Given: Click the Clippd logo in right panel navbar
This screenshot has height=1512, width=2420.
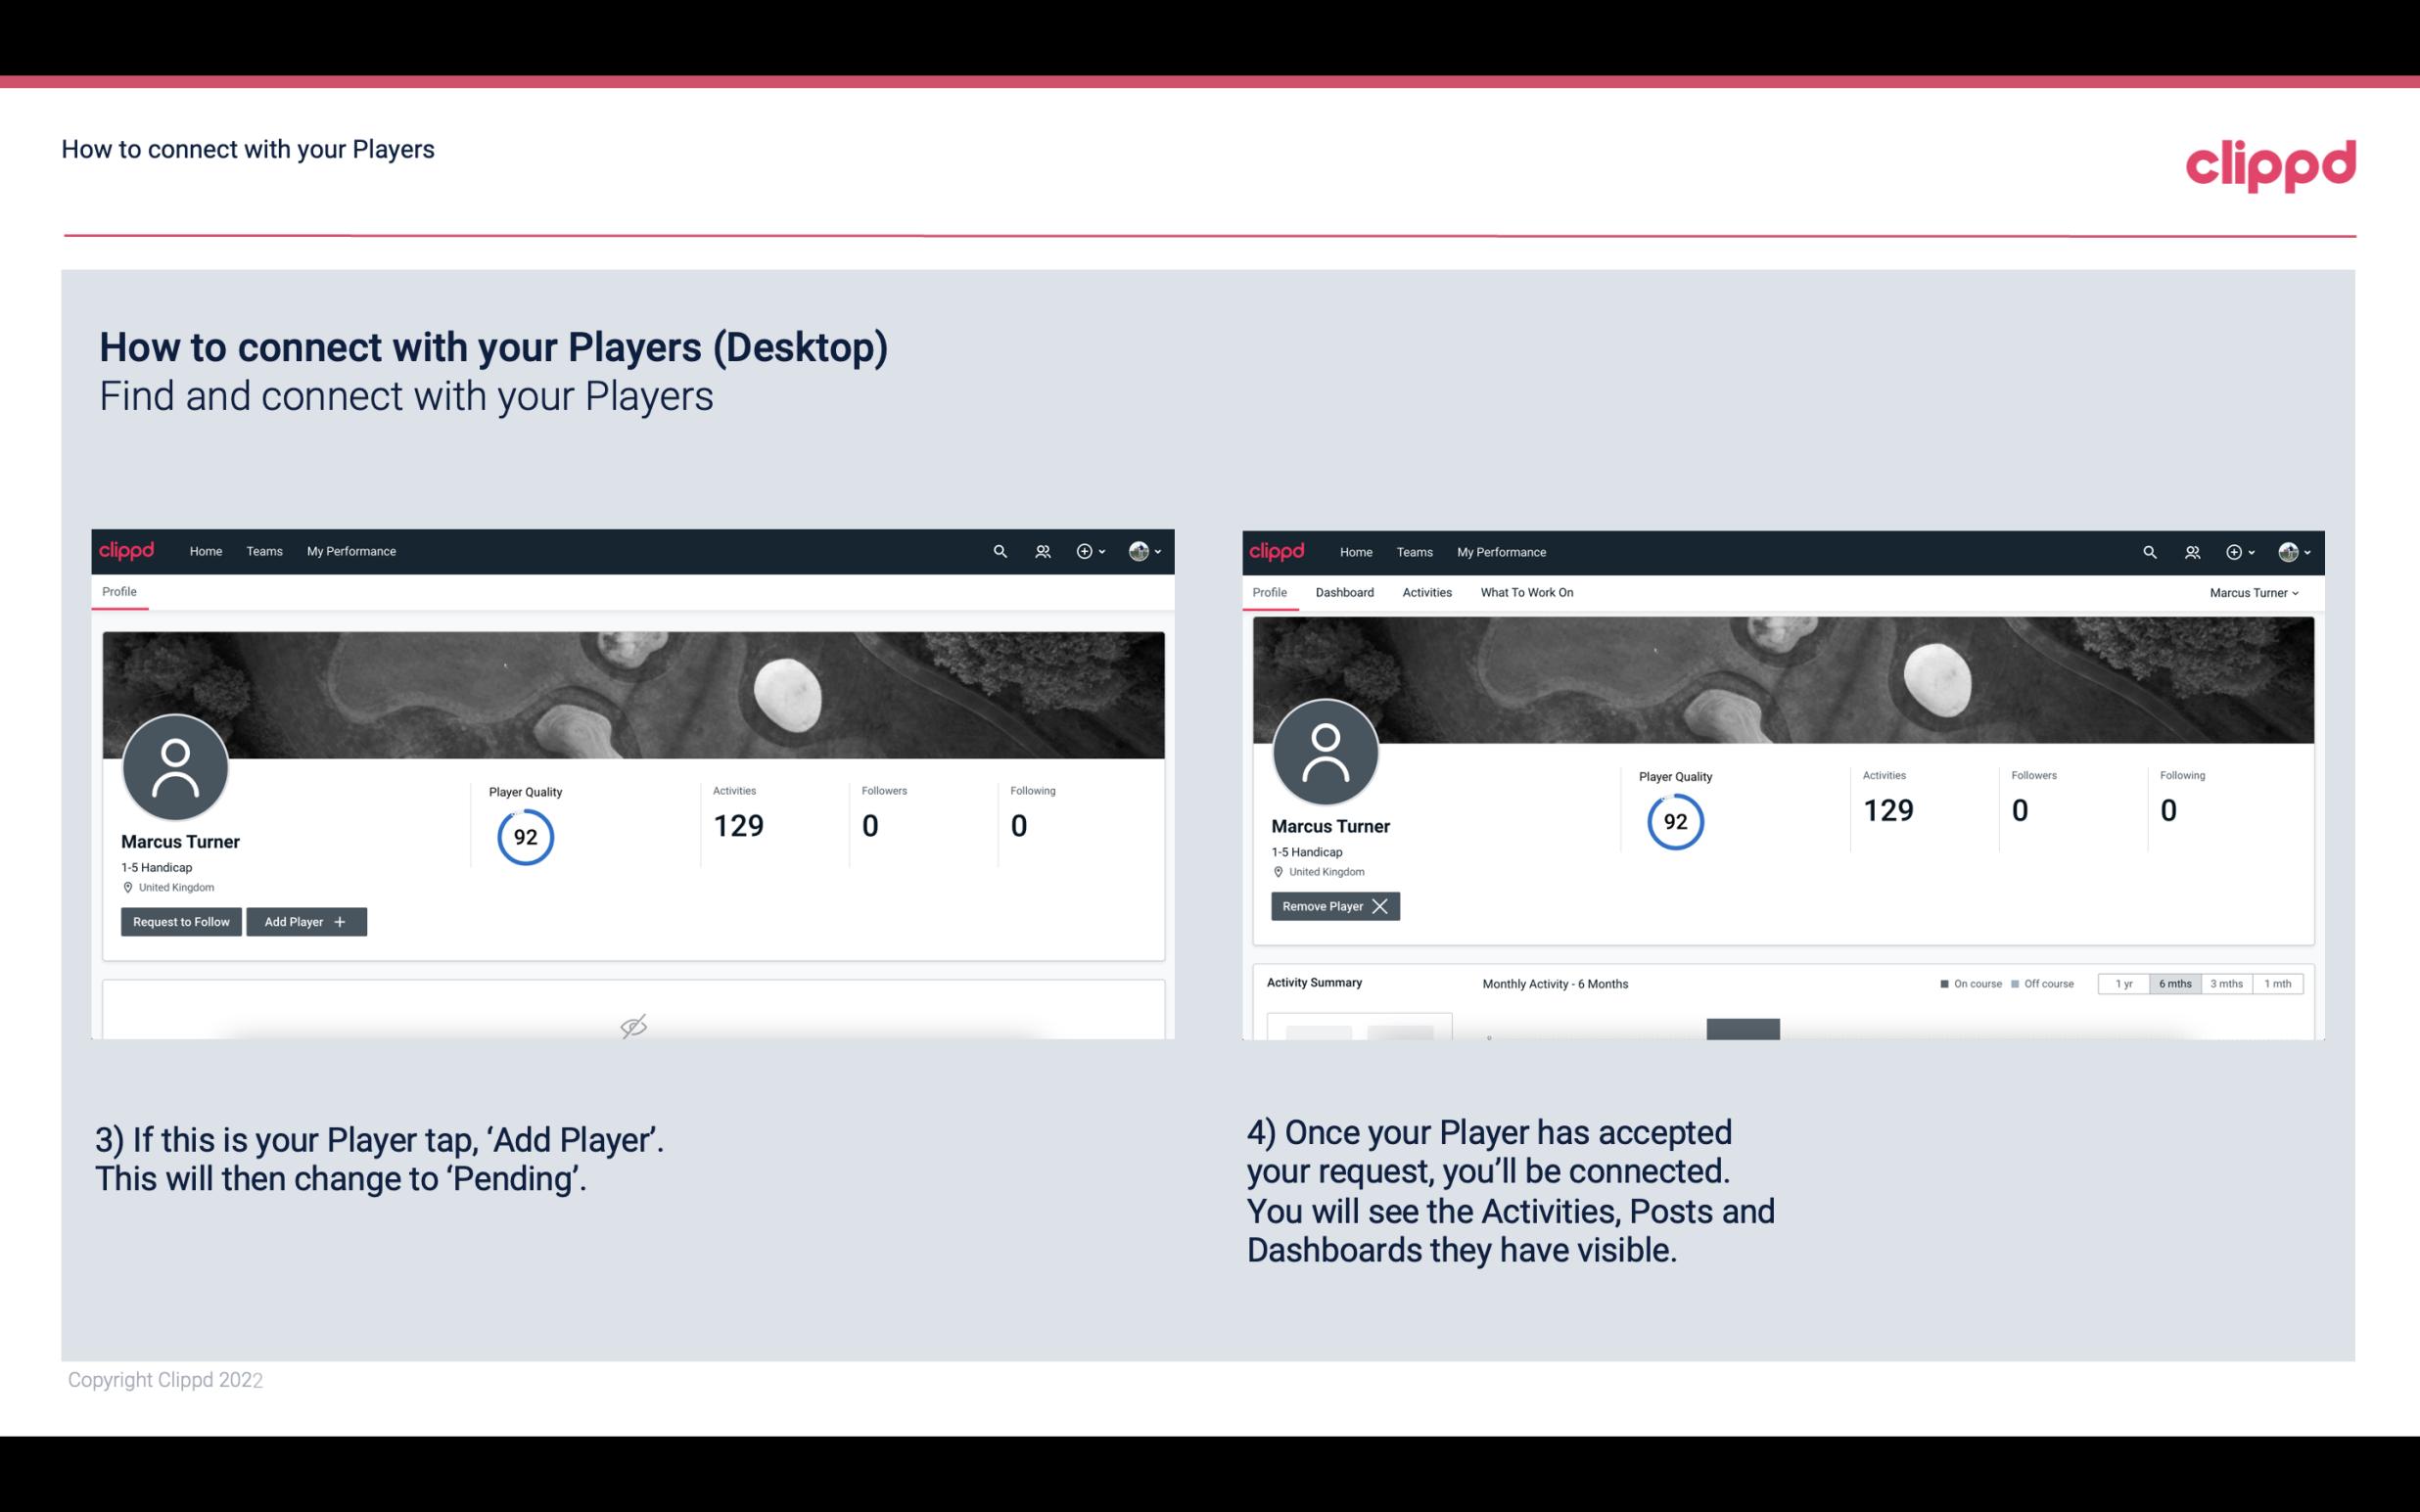Looking at the screenshot, I should click(1278, 550).
